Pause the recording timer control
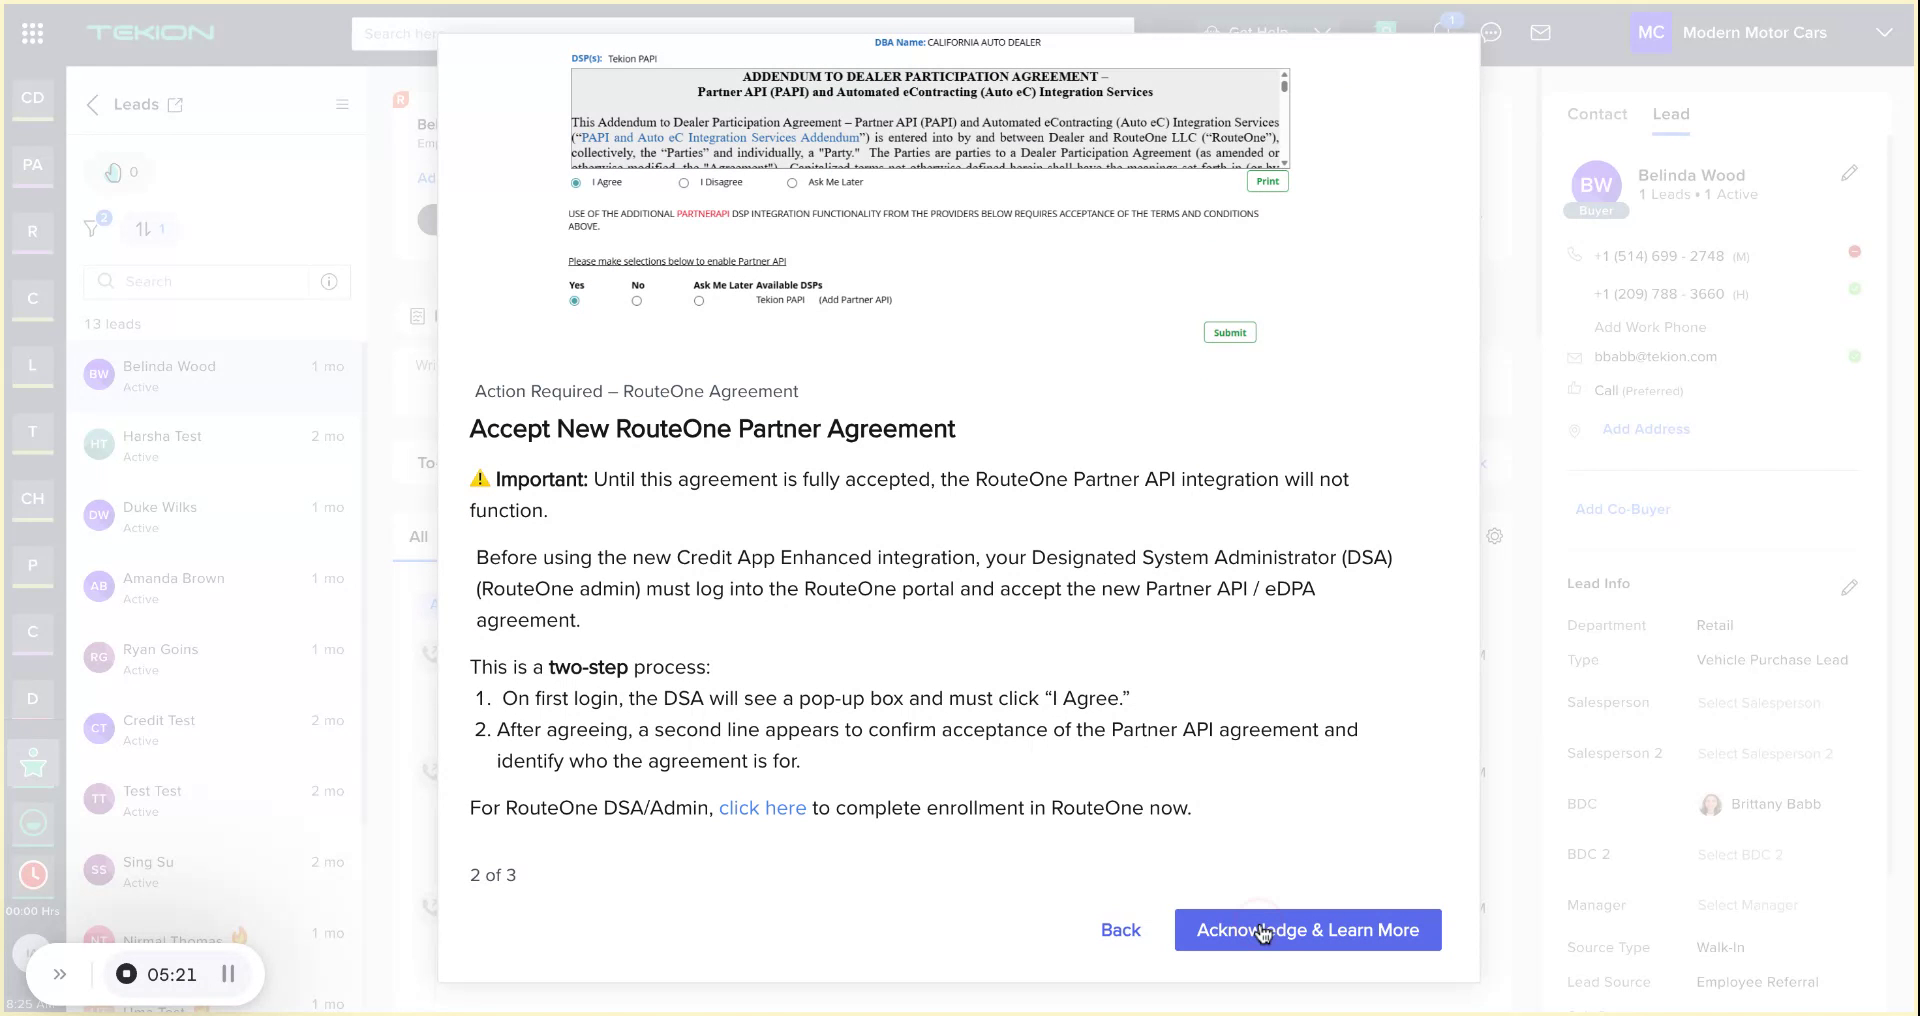1920x1016 pixels. (x=228, y=974)
